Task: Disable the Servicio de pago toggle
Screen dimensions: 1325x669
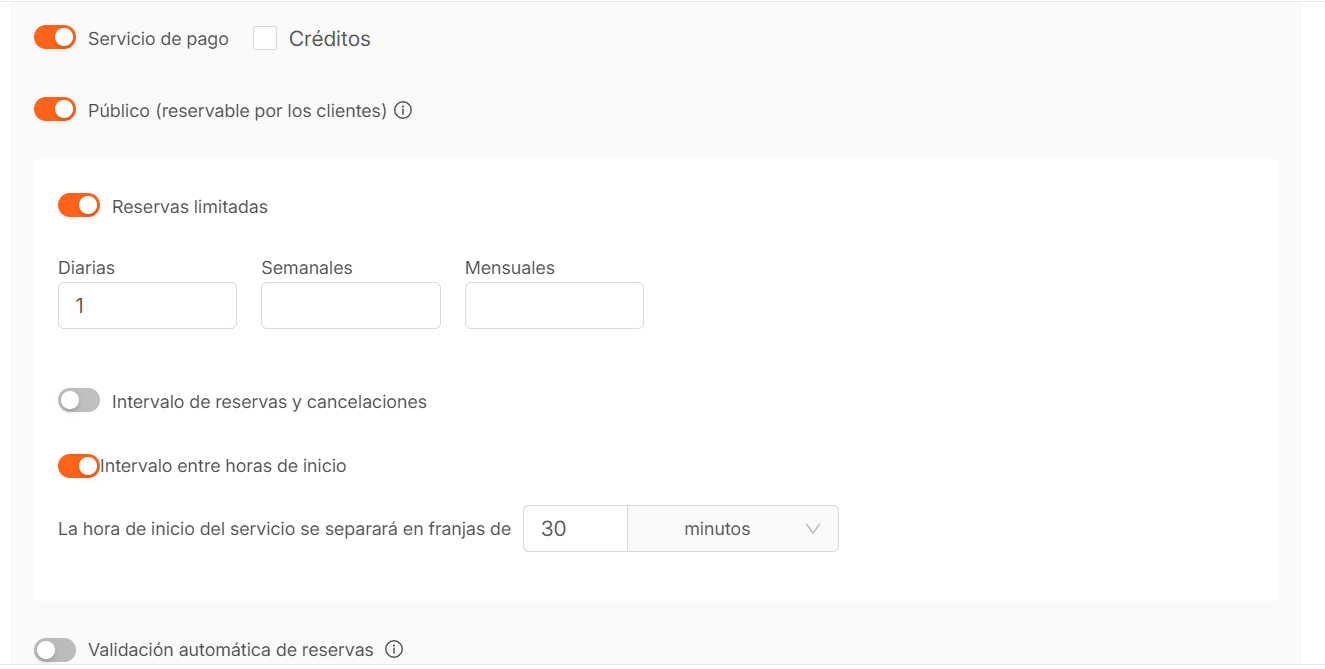Action: [x=55, y=38]
